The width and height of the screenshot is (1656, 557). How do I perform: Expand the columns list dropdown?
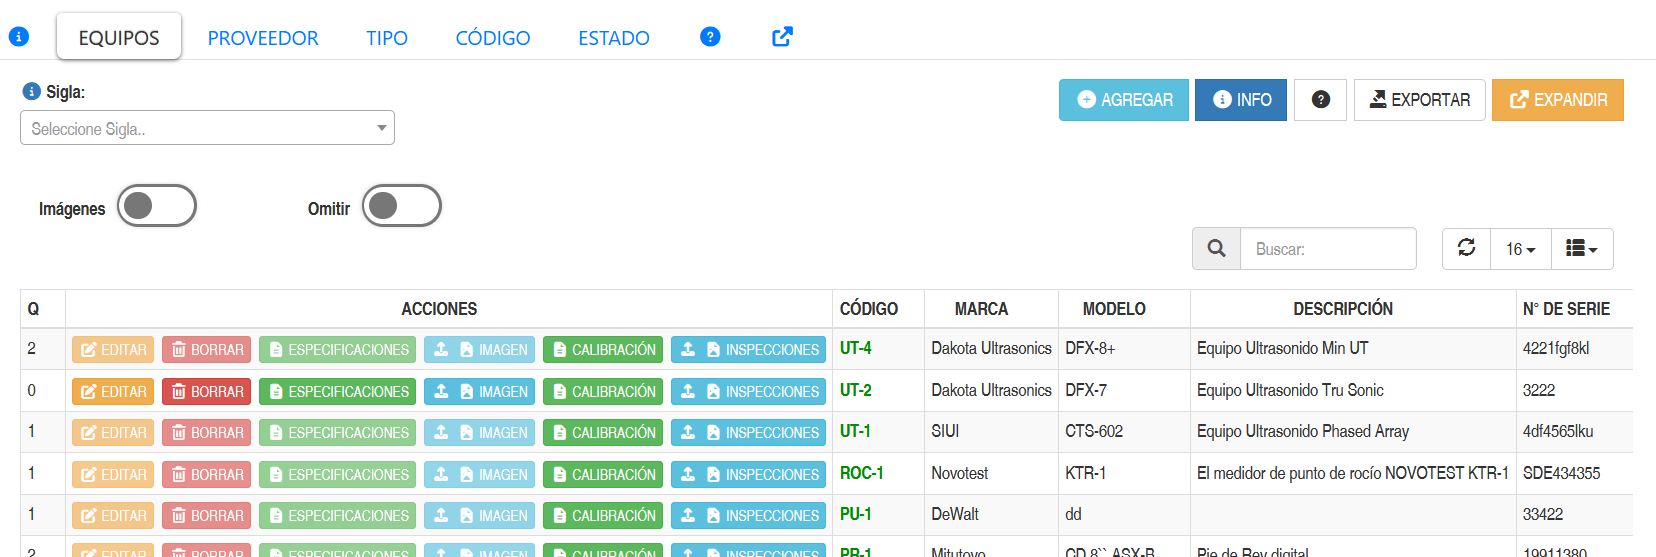(1582, 249)
